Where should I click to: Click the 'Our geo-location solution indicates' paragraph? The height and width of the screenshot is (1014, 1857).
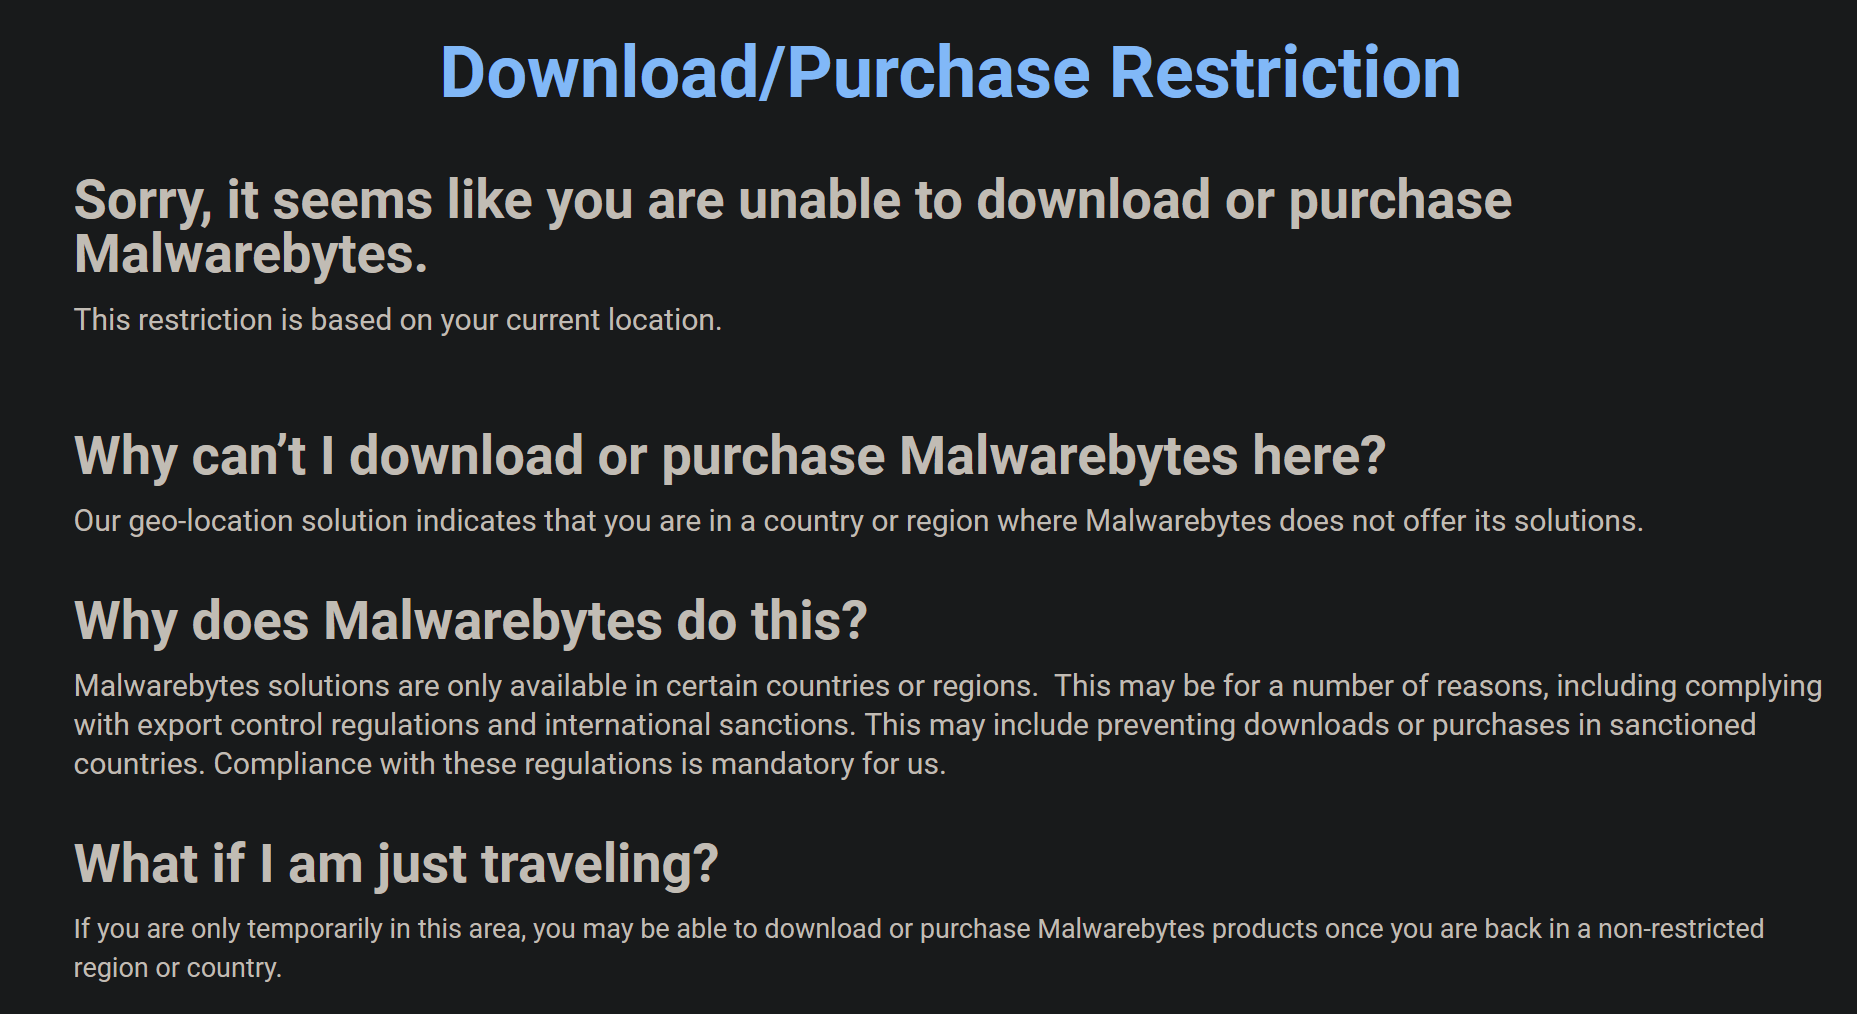[858, 521]
